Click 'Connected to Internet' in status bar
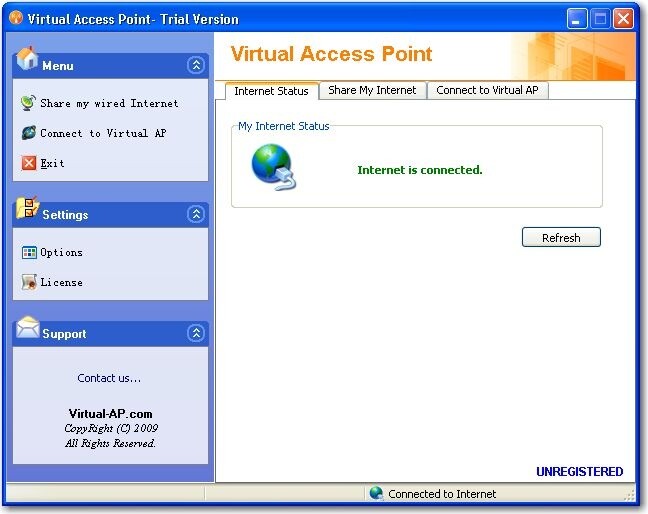Viewport: 648px width, 514px height. click(442, 494)
